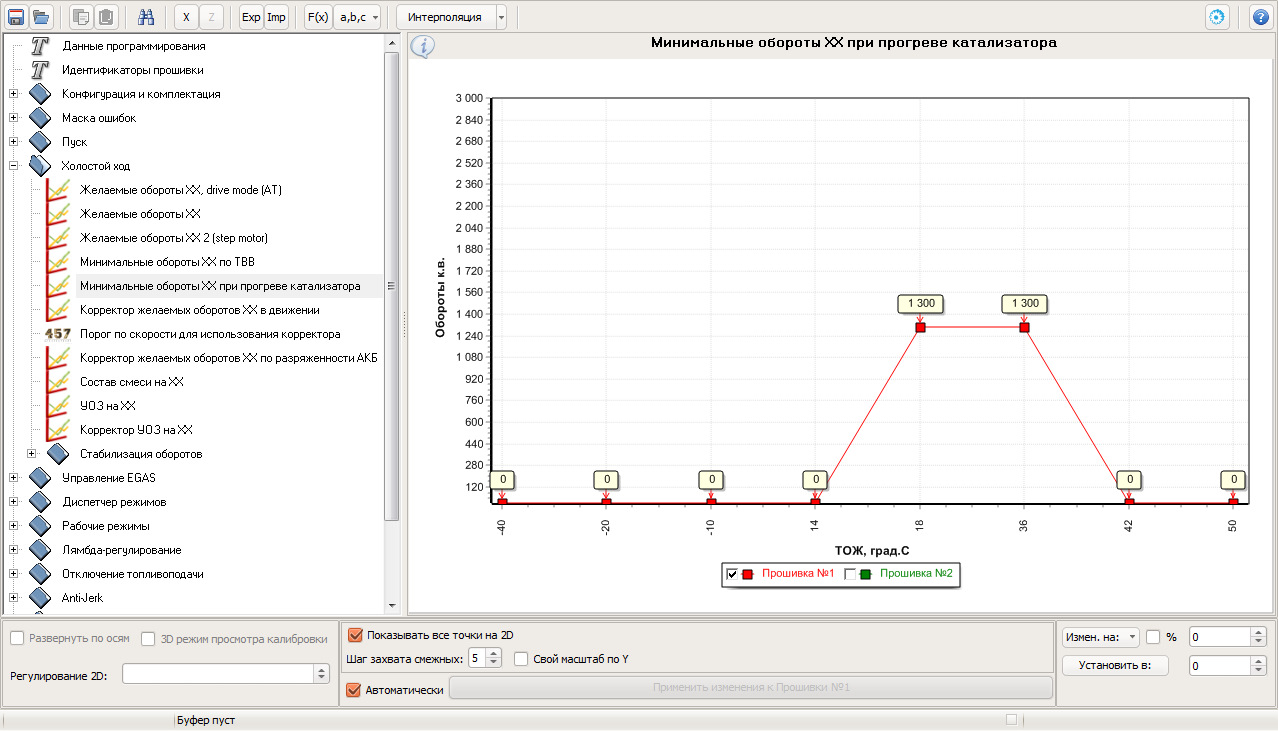Open settings with the gear icon

(x=1217, y=17)
